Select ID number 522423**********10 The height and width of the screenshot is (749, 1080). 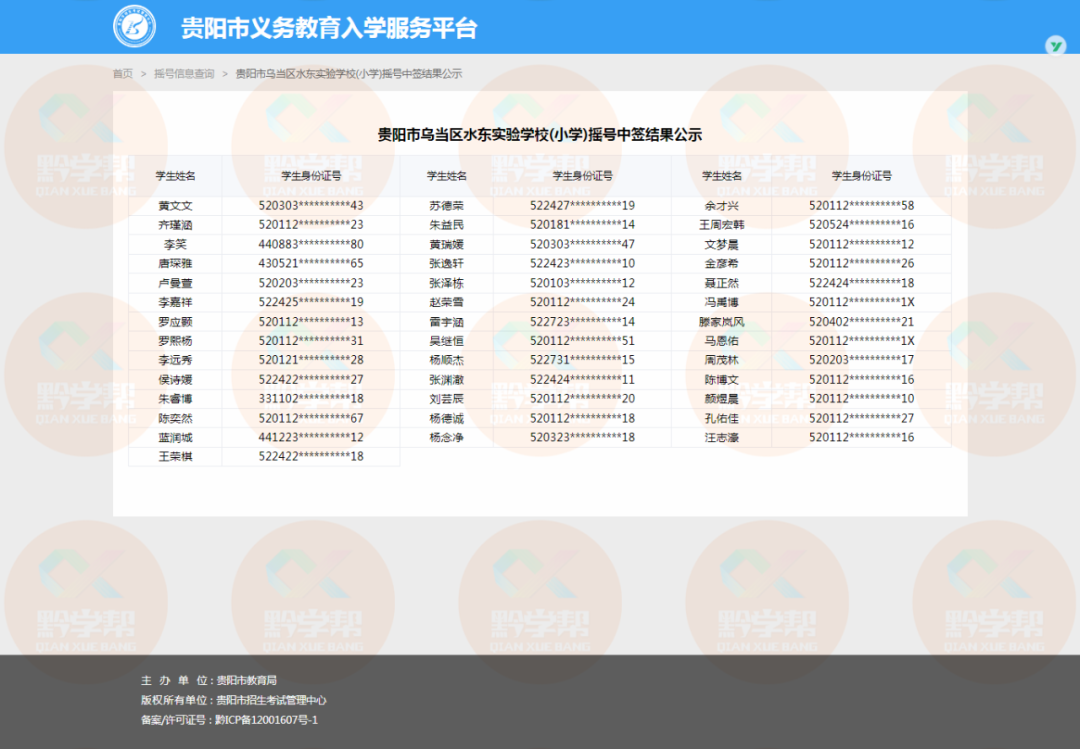coord(582,263)
